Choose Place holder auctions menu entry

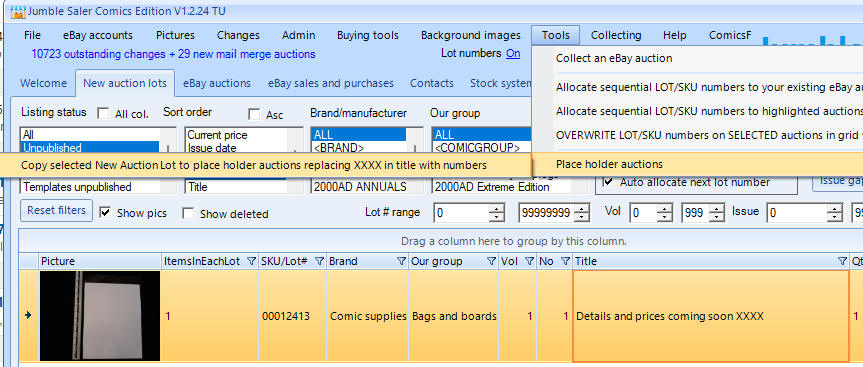(697, 164)
